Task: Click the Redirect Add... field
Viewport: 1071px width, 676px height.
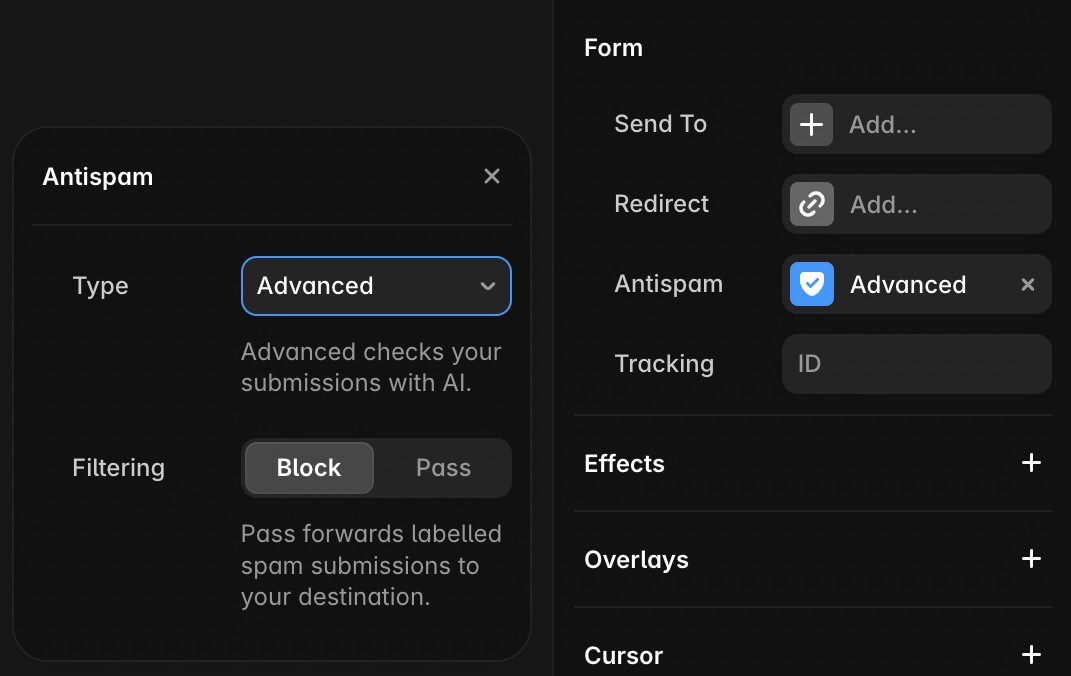Action: point(917,204)
